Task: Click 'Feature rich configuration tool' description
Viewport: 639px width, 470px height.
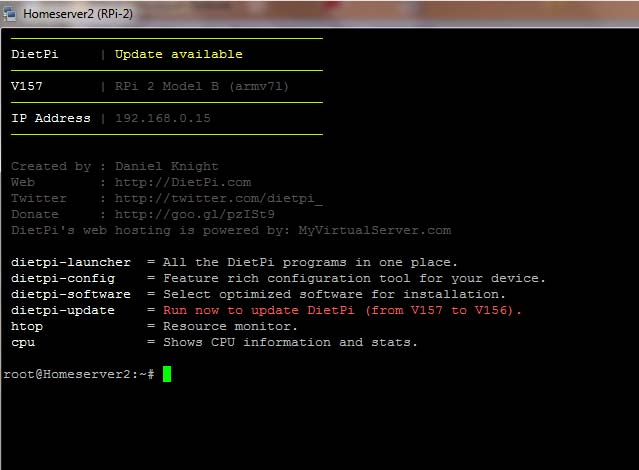Action: [354, 278]
